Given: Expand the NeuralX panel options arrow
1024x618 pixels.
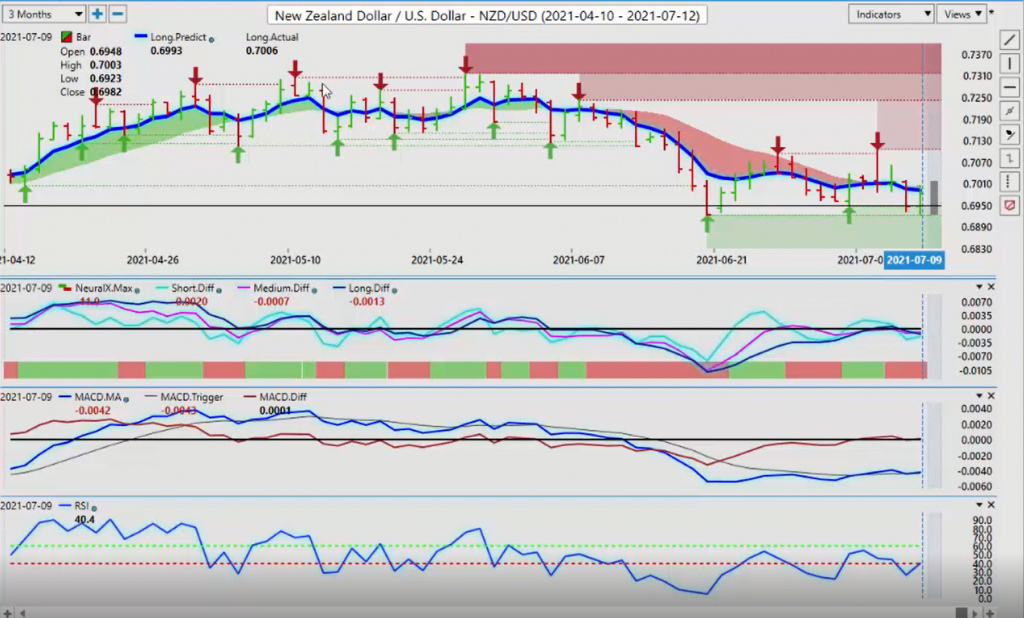Looking at the screenshot, I should [979, 287].
